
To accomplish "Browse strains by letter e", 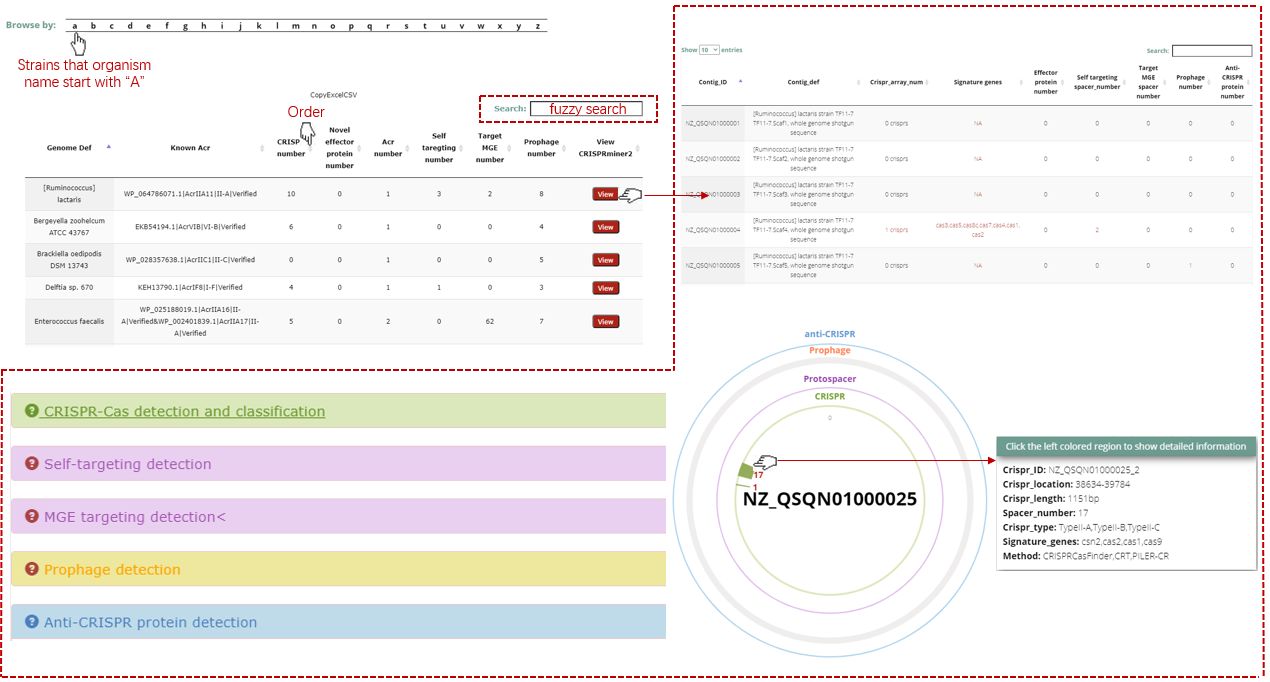I will (x=148, y=26).
